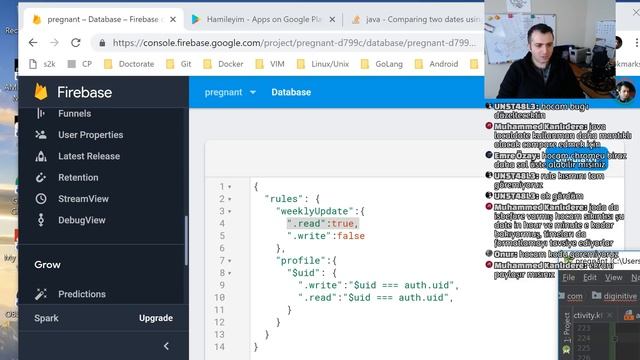
Task: Open the Android bookmark folder
Action: tap(436, 64)
